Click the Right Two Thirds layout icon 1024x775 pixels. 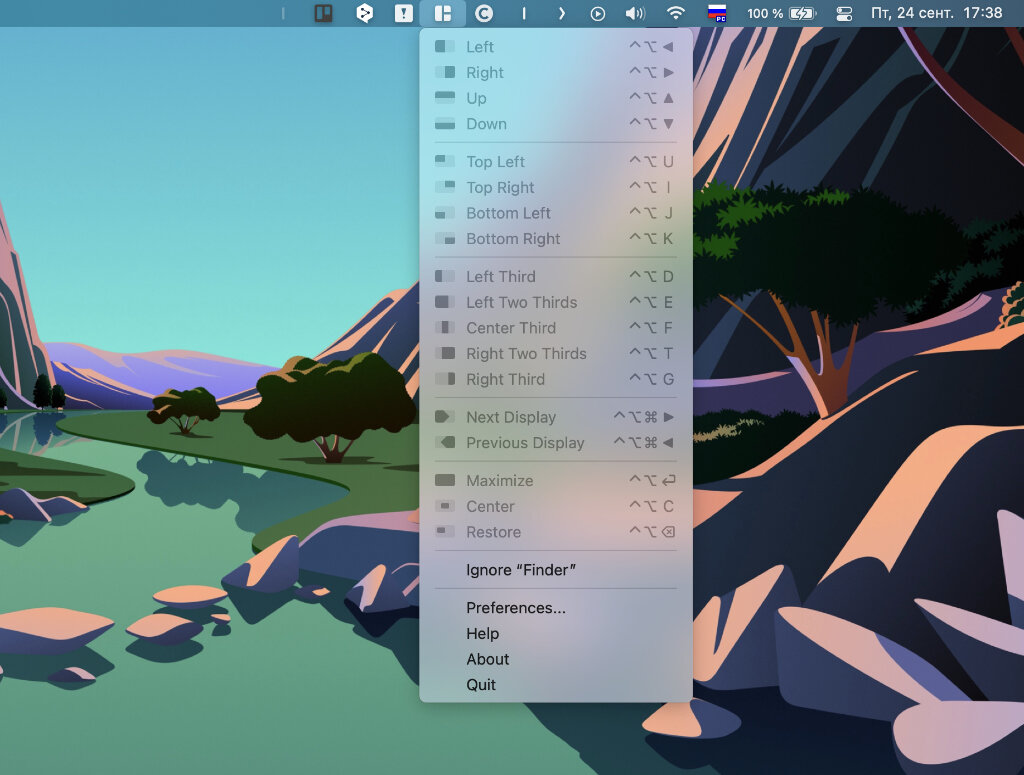[x=445, y=353]
